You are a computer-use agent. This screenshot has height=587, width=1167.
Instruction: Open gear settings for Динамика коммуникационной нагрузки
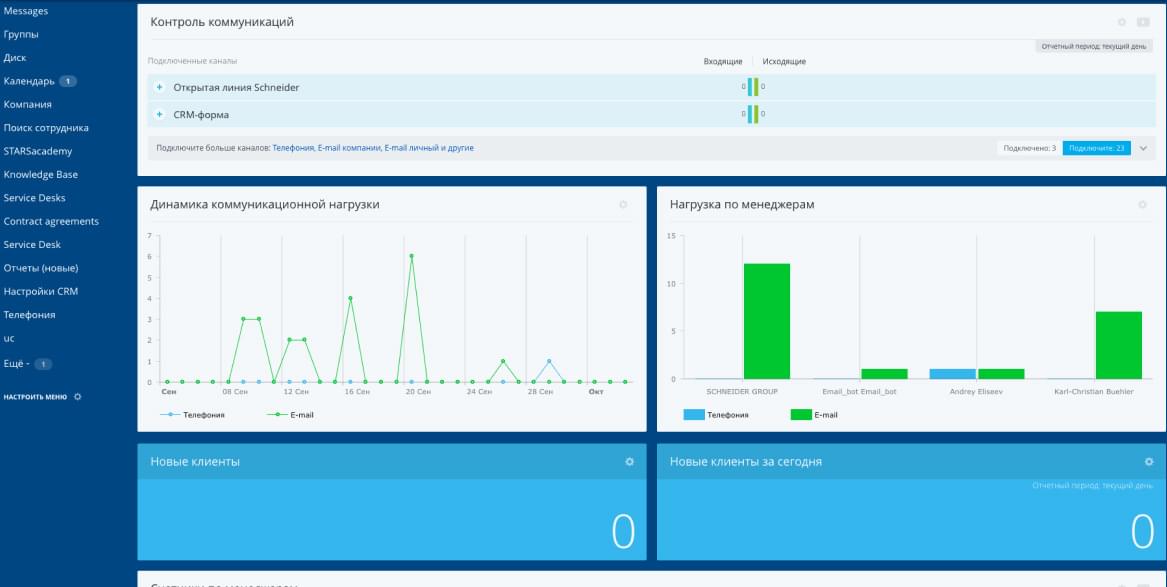(x=623, y=205)
